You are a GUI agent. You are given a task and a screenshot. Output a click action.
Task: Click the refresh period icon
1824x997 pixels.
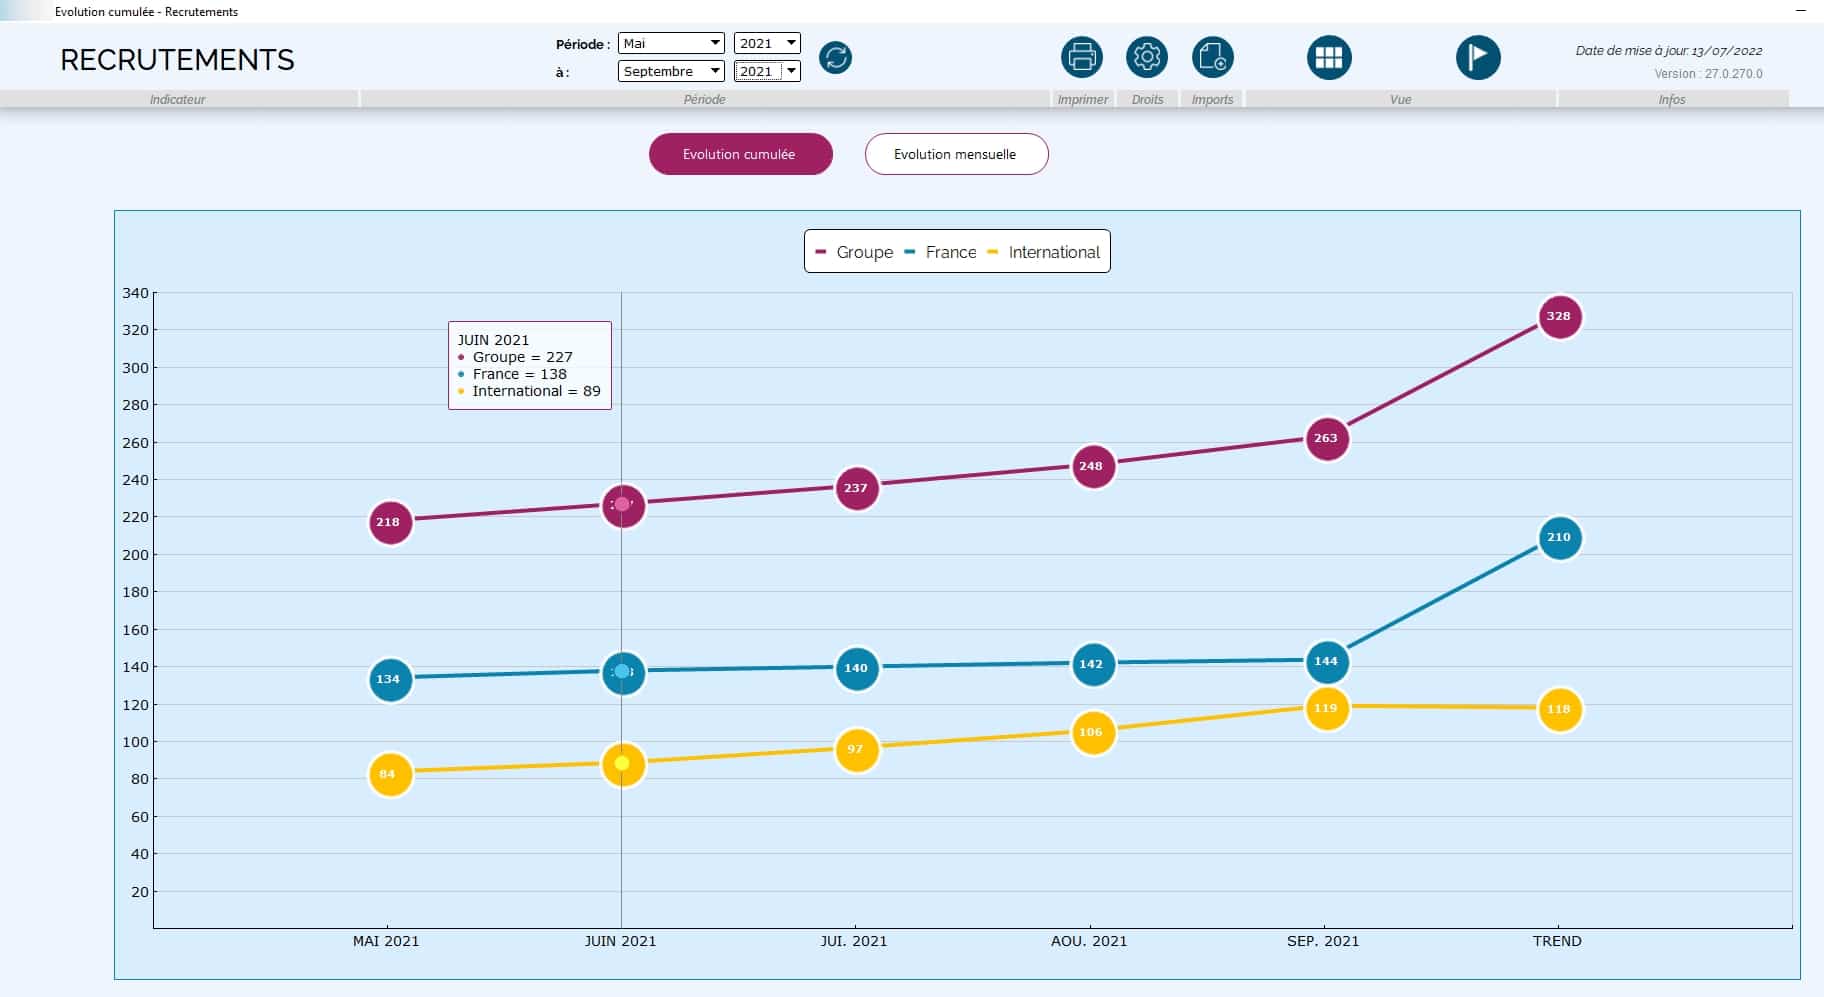coord(835,58)
